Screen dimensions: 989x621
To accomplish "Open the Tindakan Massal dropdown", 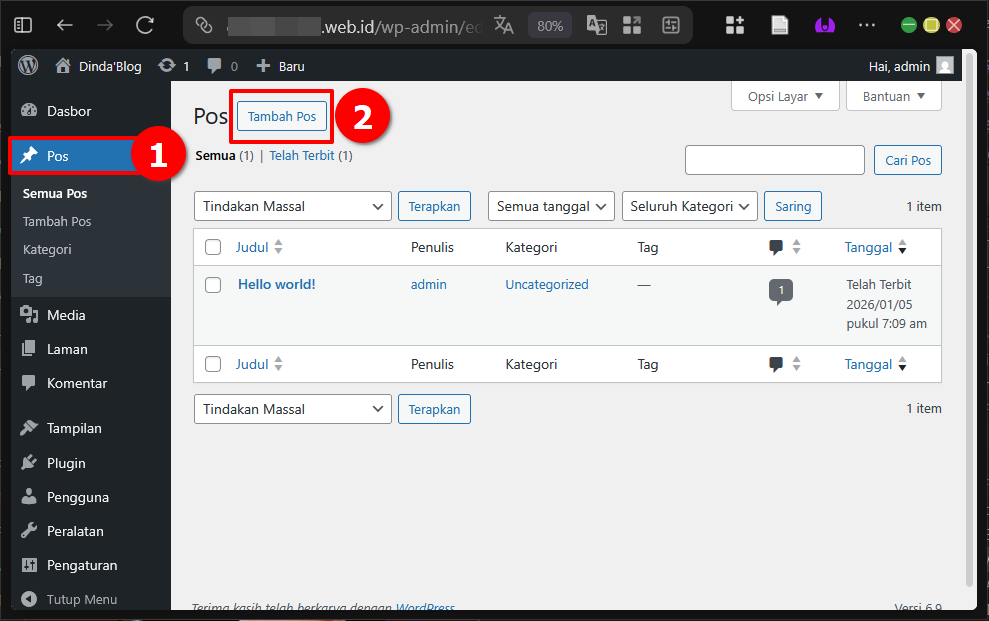I will click(x=292, y=206).
